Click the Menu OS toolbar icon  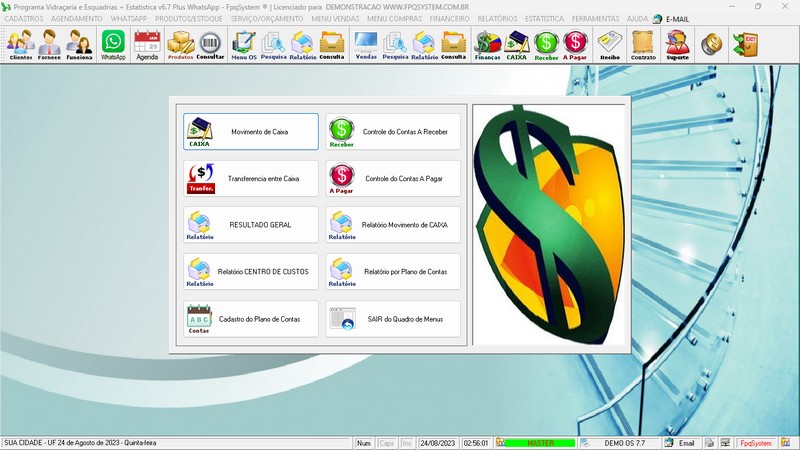(x=243, y=45)
